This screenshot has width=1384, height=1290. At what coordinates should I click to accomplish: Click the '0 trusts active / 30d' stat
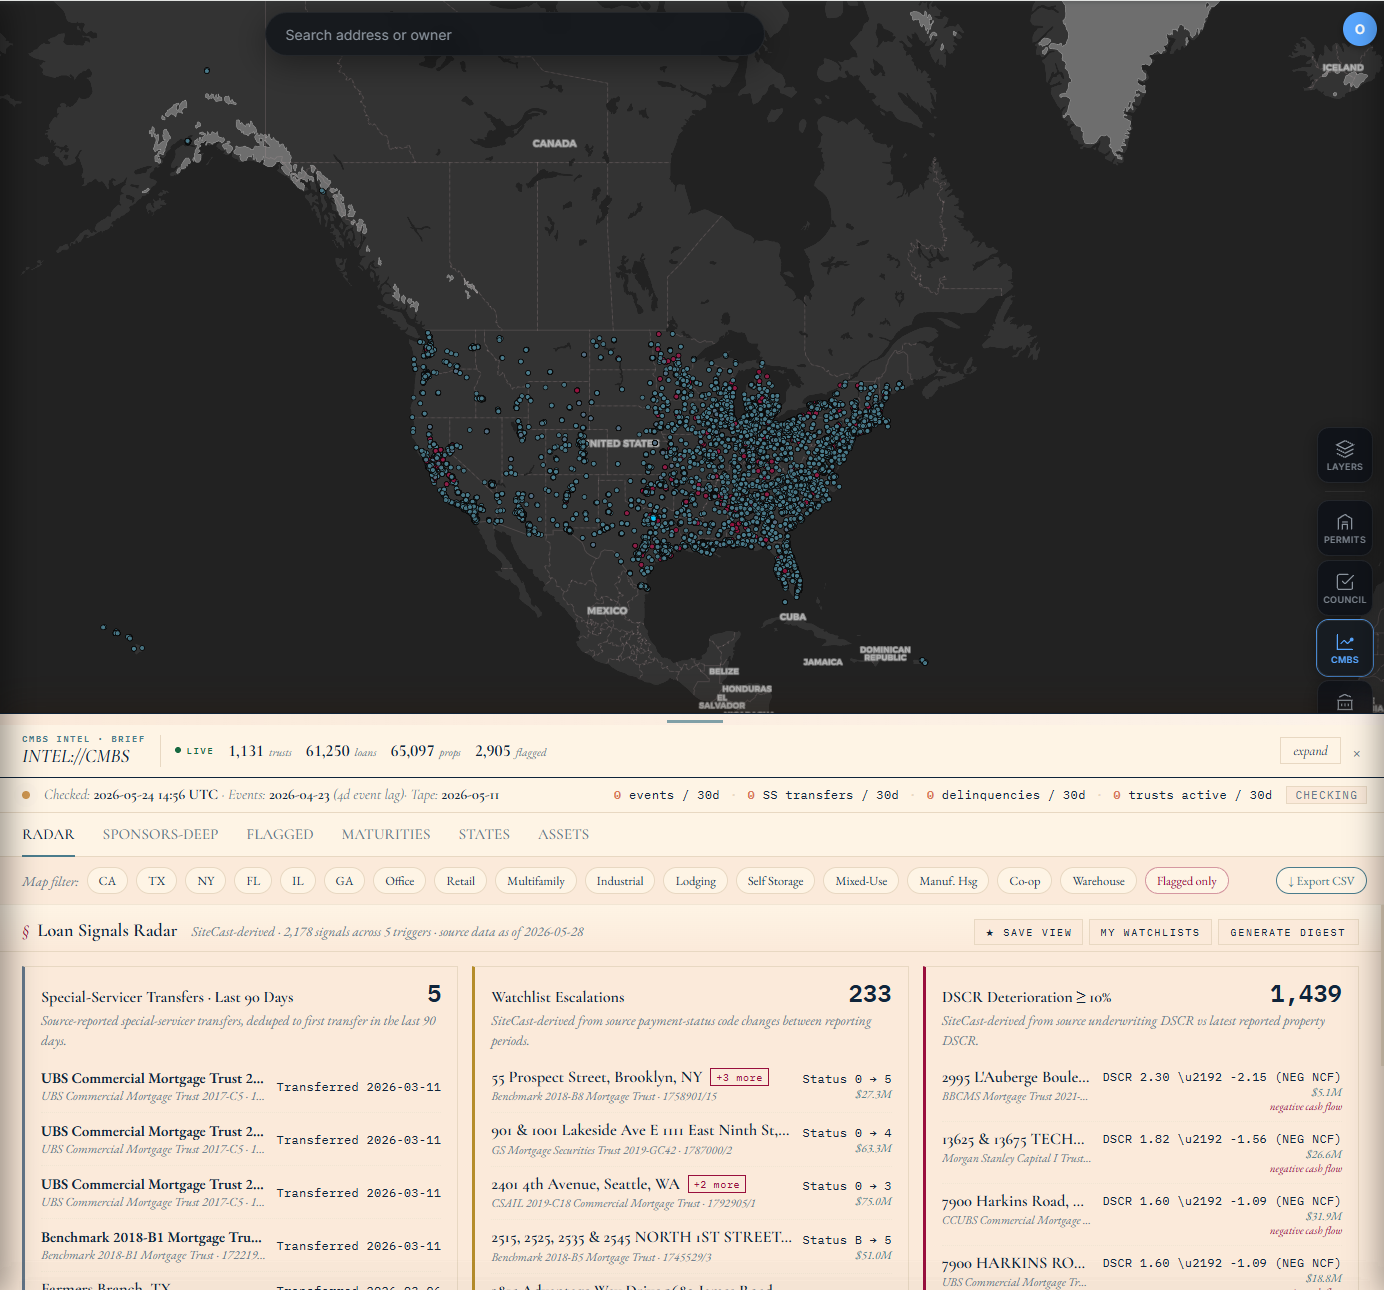(1192, 795)
